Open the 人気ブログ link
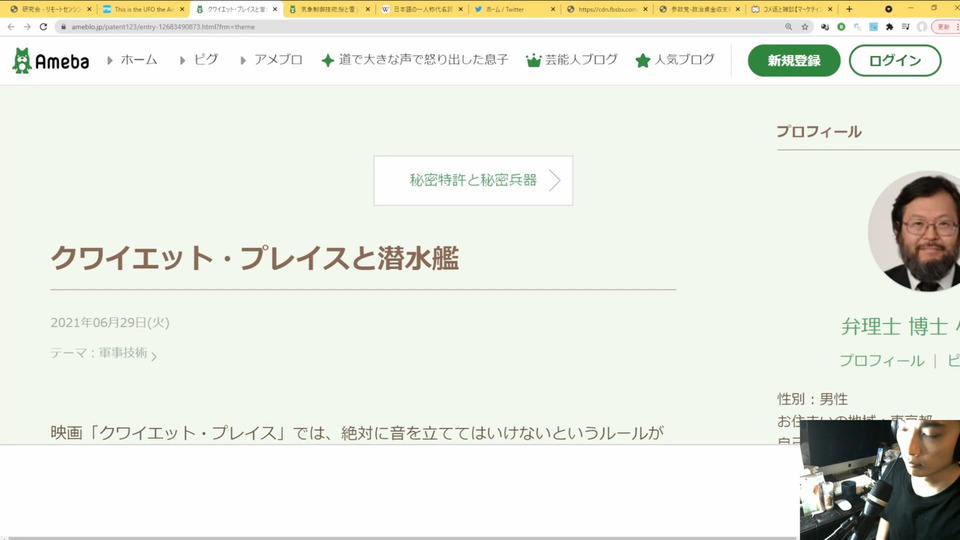This screenshot has height=540, width=960. (x=684, y=60)
